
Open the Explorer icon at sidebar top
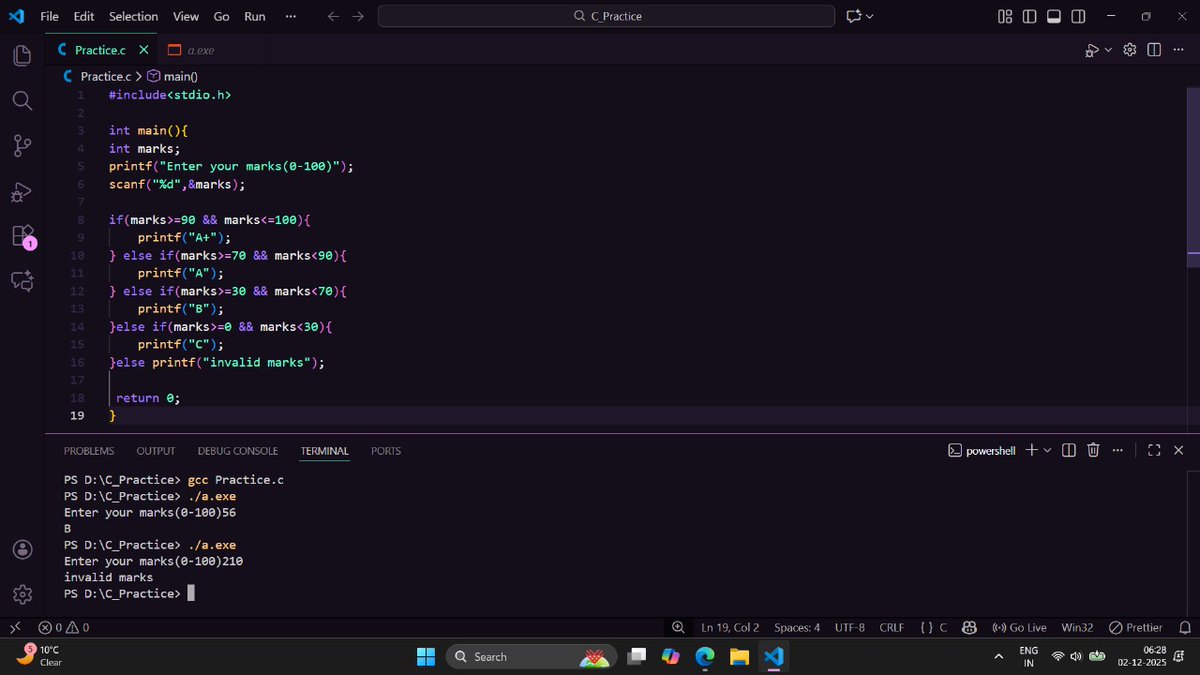pyautogui.click(x=22, y=55)
